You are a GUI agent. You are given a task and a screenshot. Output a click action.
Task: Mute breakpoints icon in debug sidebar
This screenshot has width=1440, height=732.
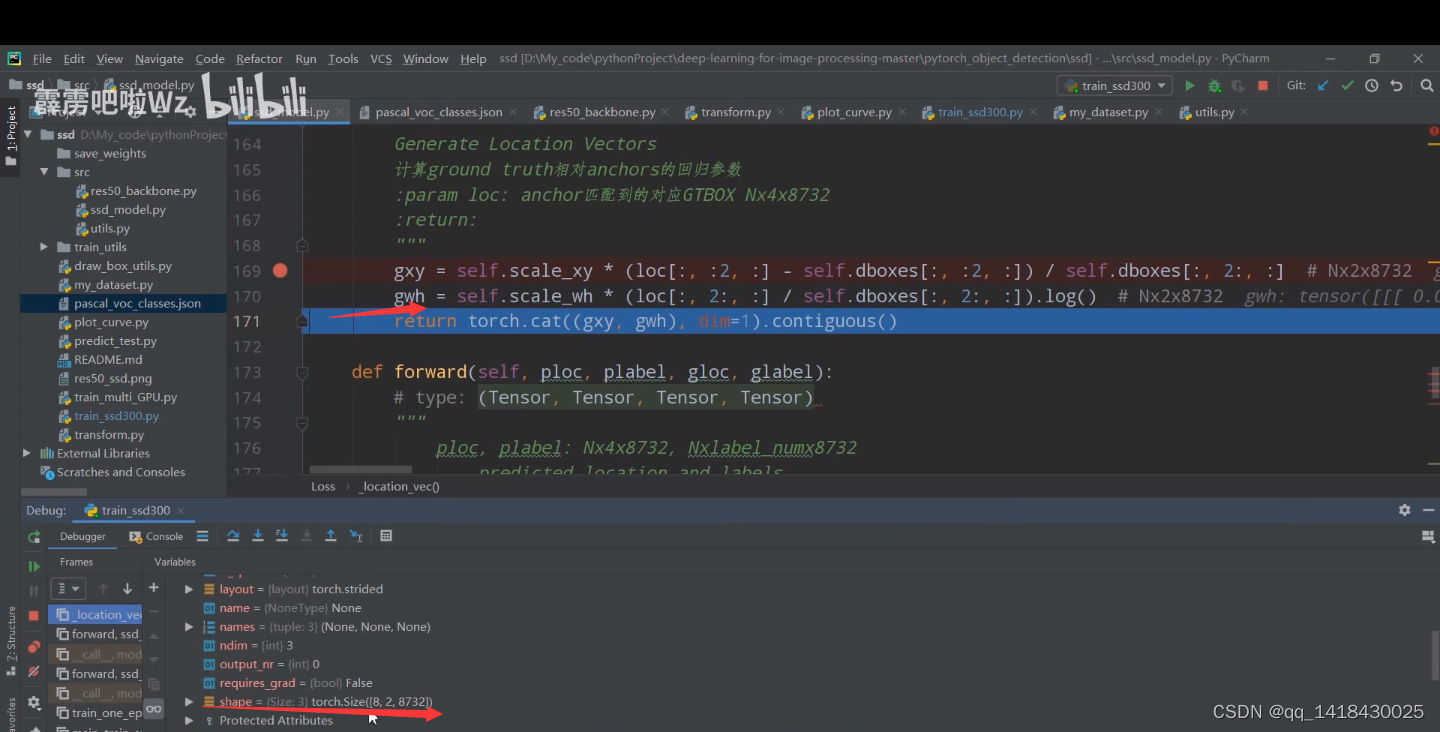tap(34, 671)
